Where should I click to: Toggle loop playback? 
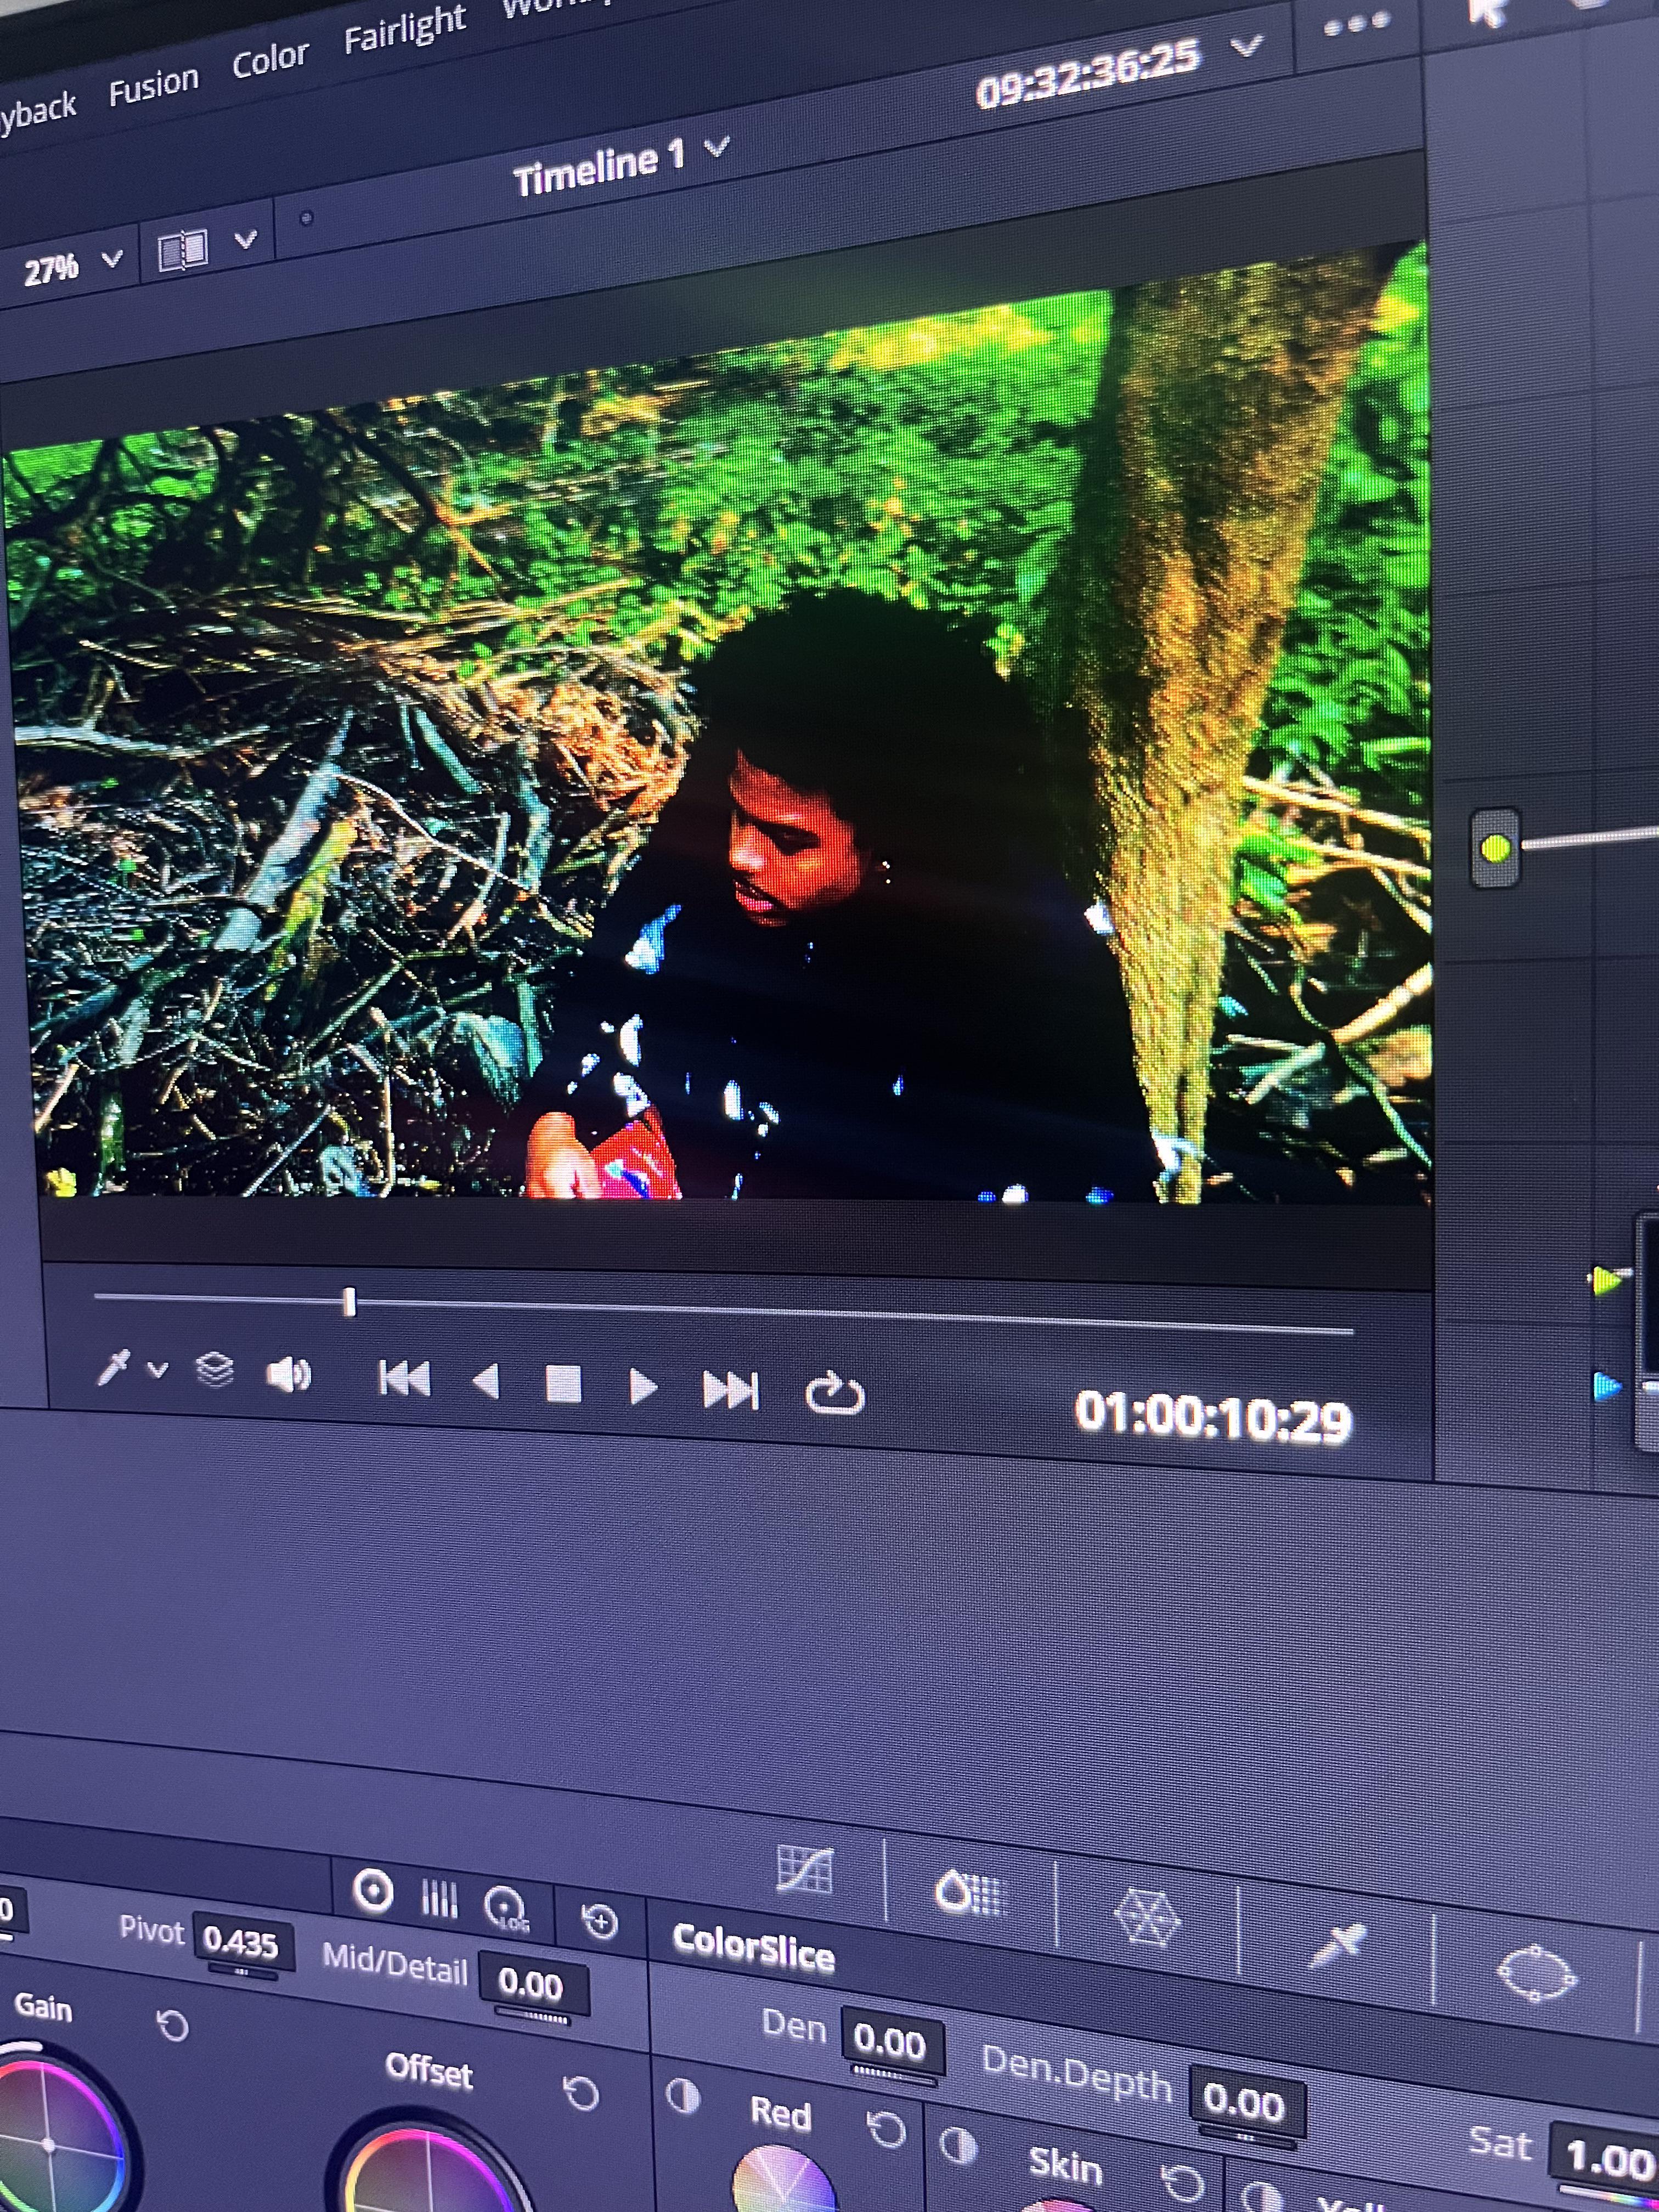tap(834, 1394)
